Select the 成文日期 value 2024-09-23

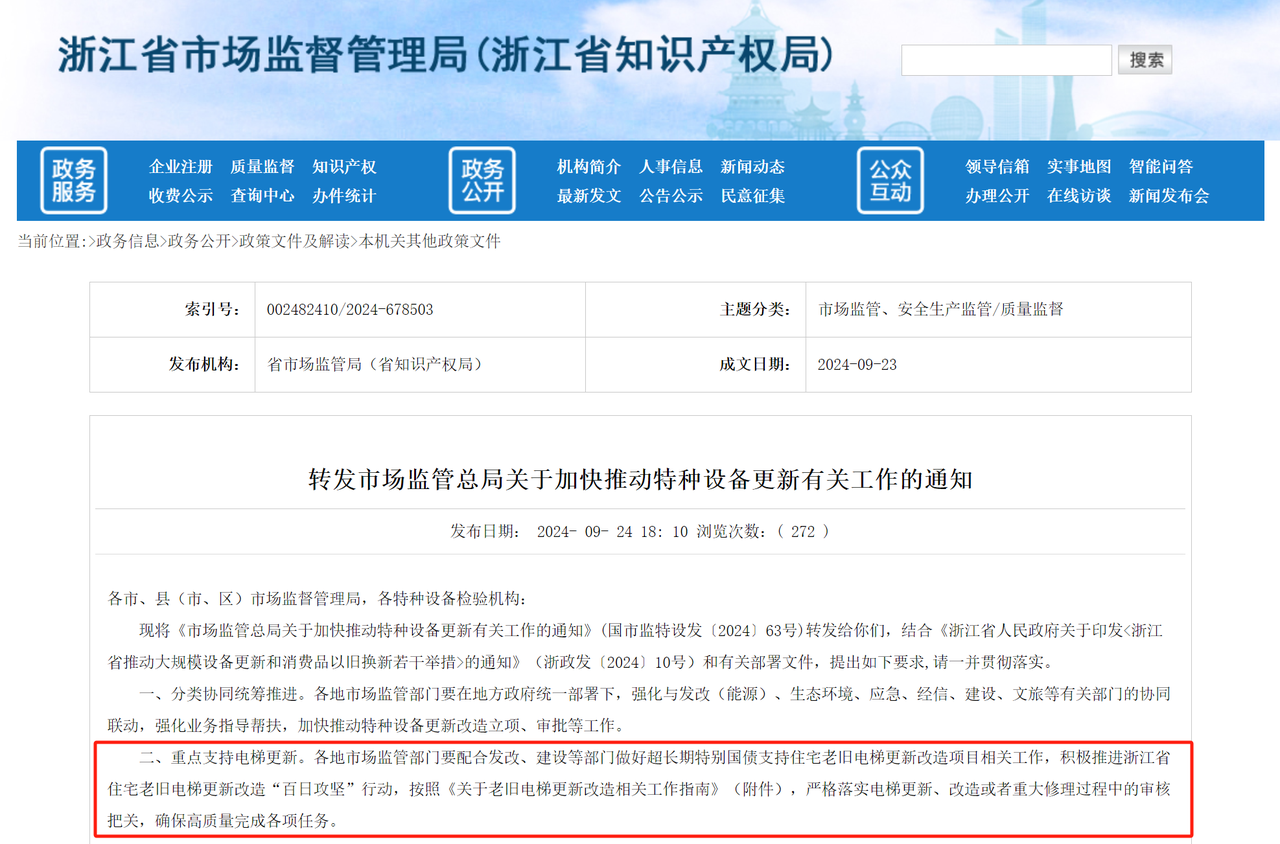click(x=857, y=365)
